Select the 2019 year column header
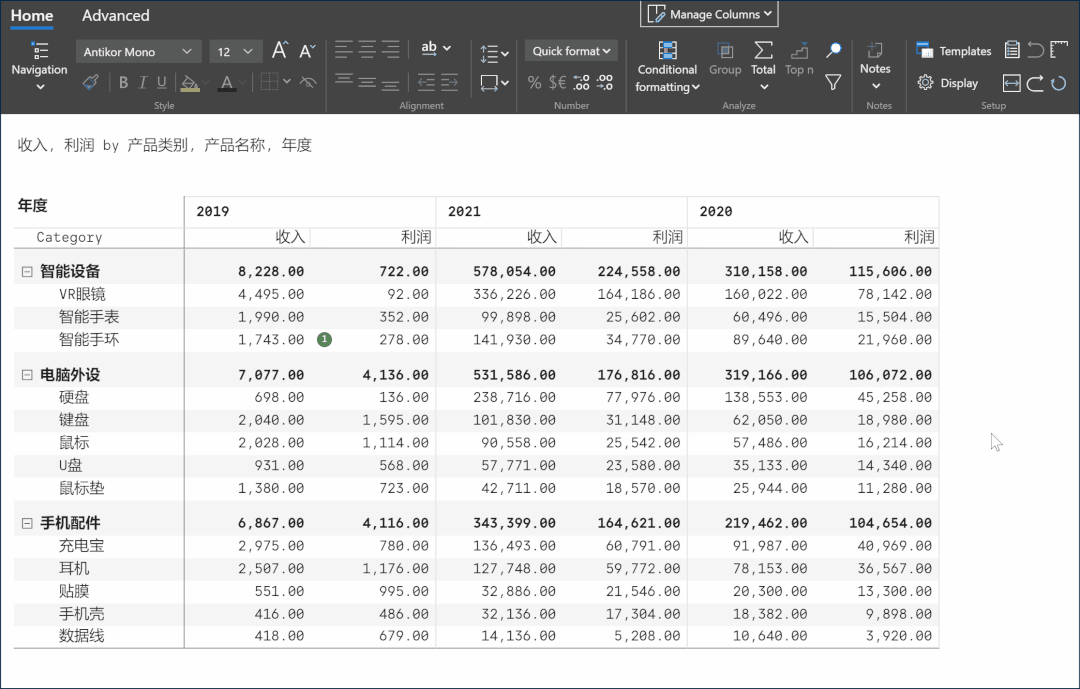Screen dimensions: 1080x689 coord(310,212)
